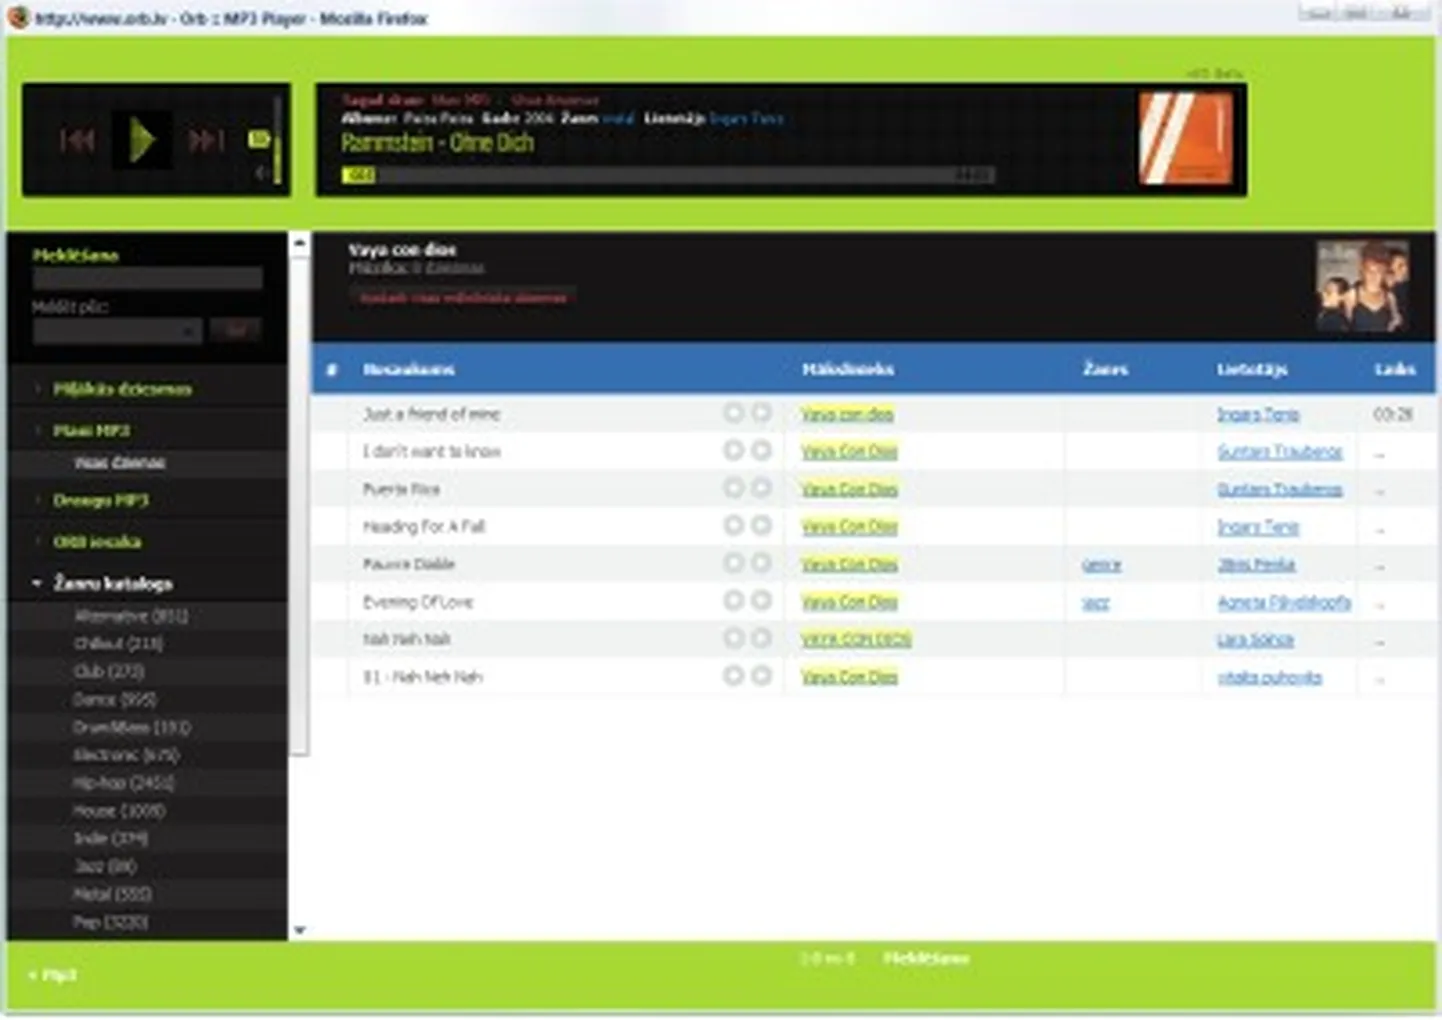Open user link in 'Just a friend of mine' row
This screenshot has width=1442, height=1020.
click(1258, 414)
